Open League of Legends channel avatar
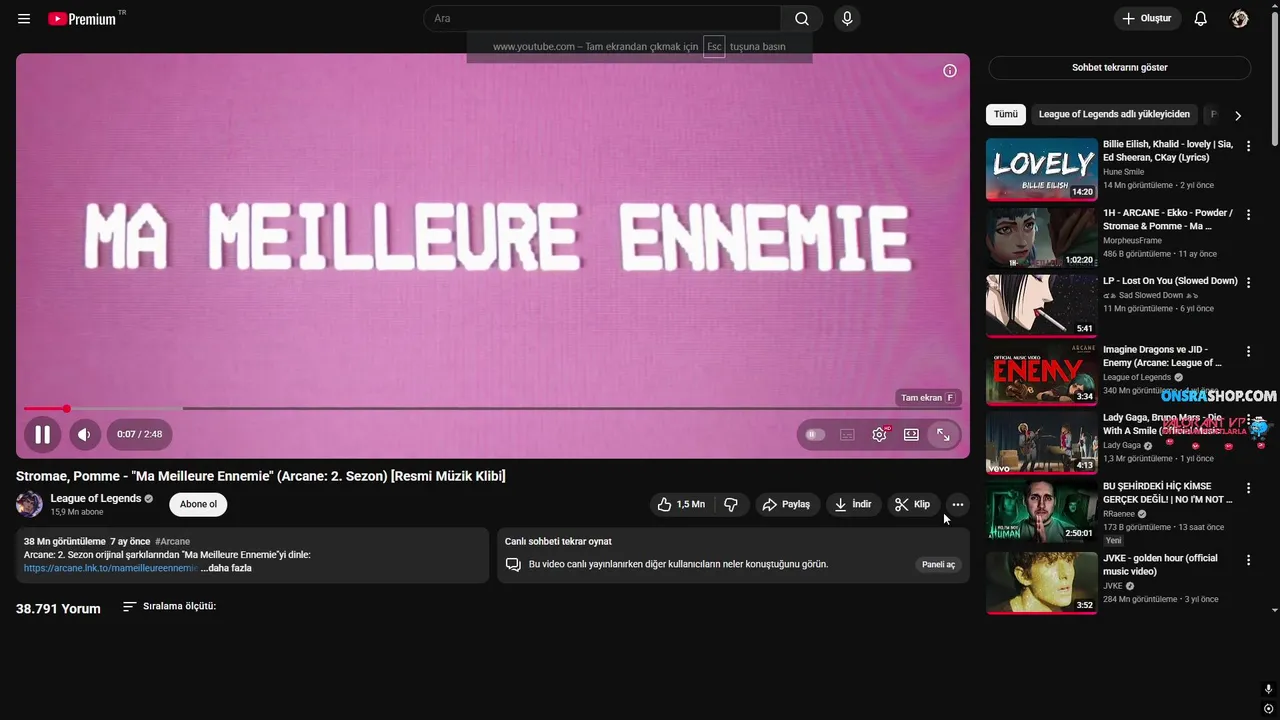Viewport: 1280px width, 720px height. tap(29, 504)
